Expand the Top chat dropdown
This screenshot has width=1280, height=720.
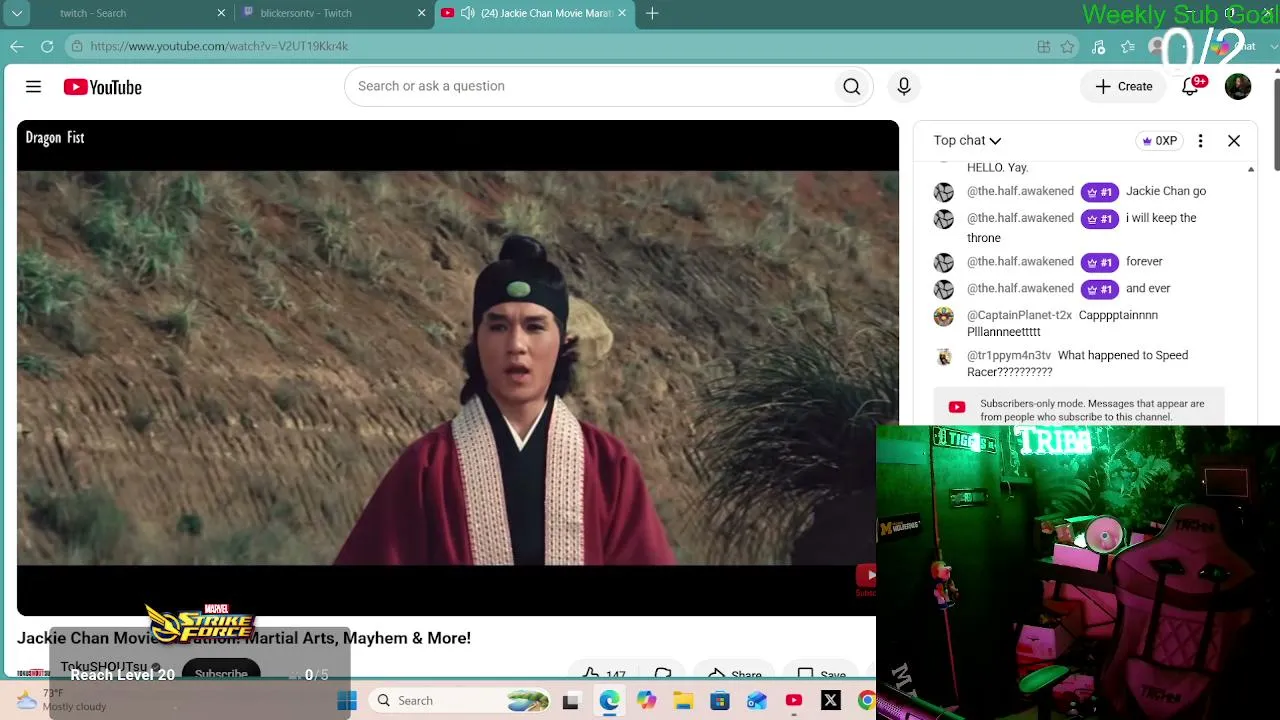(x=967, y=141)
